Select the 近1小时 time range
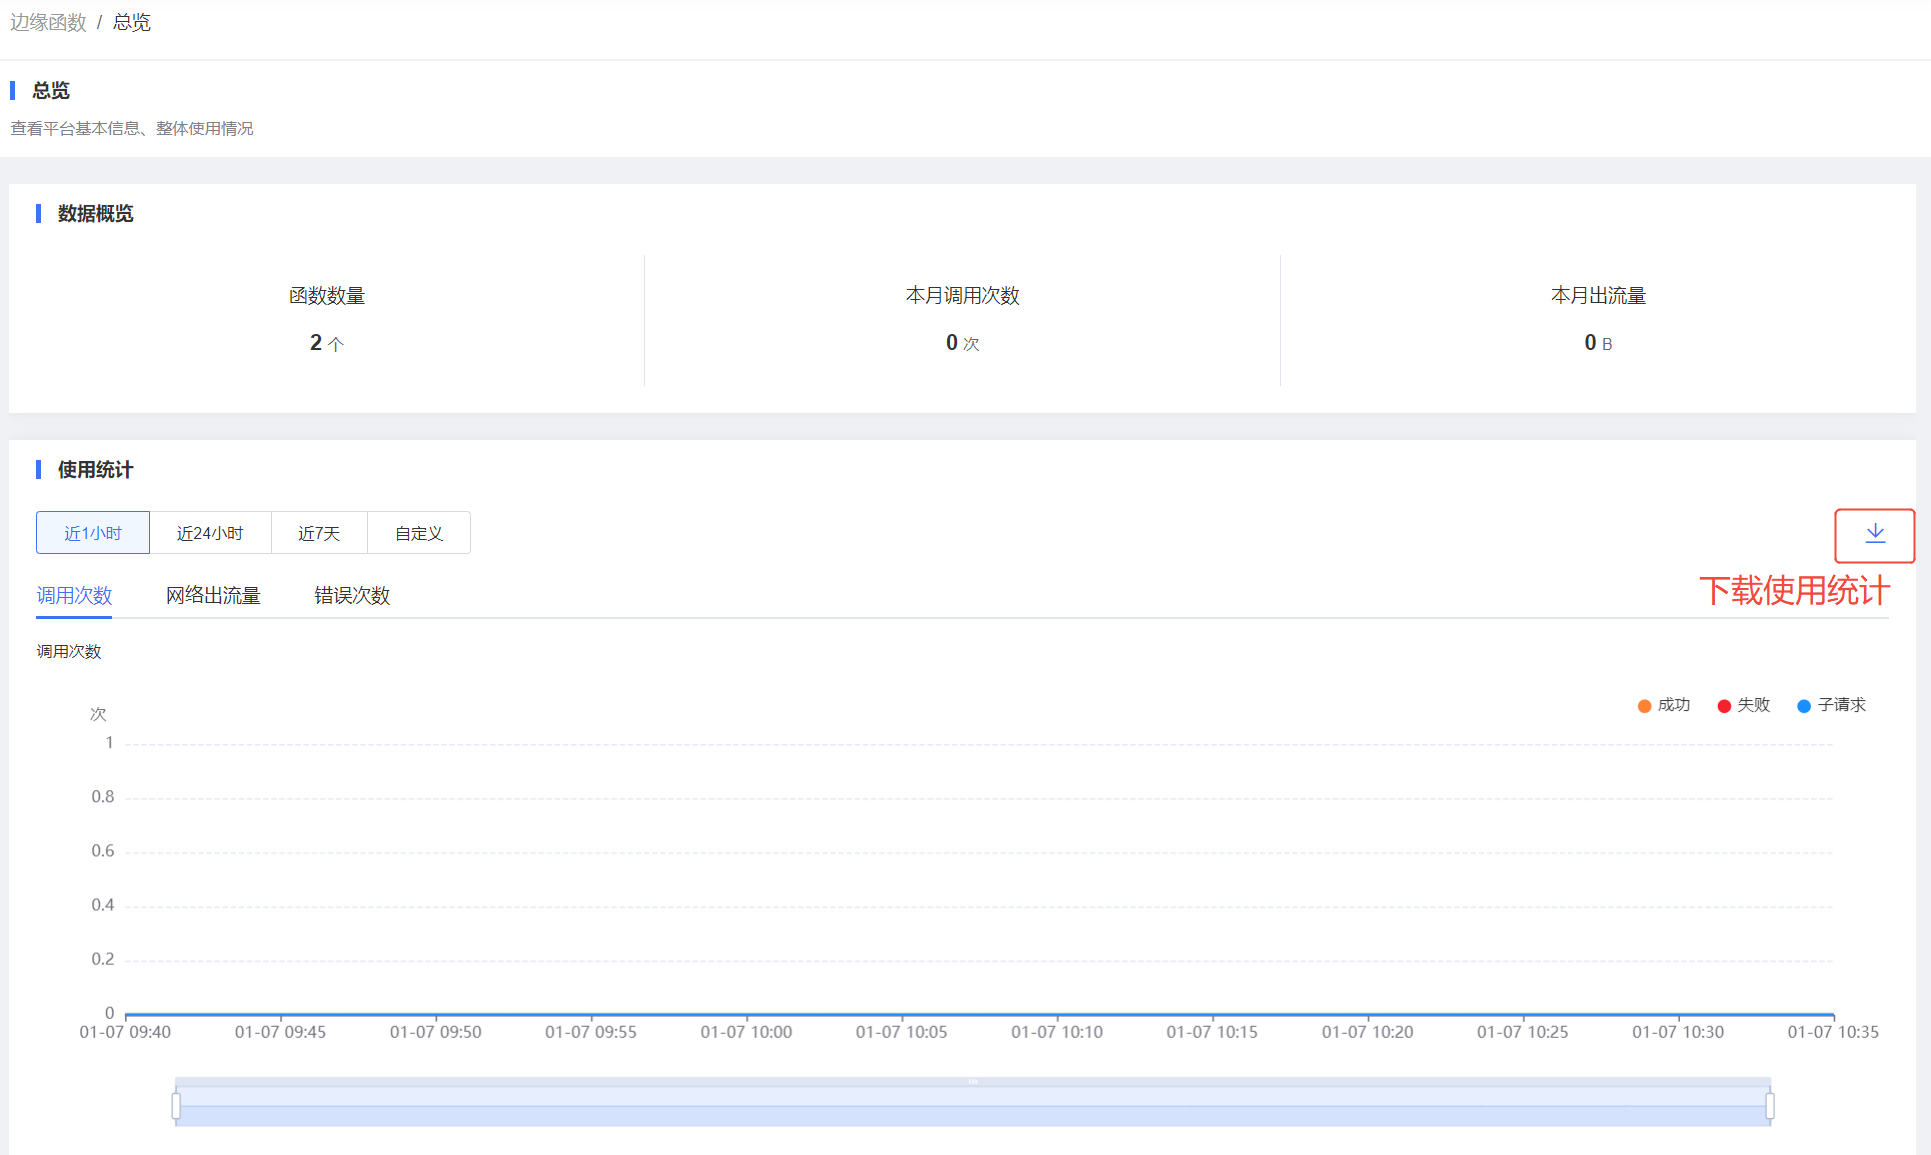 point(93,533)
